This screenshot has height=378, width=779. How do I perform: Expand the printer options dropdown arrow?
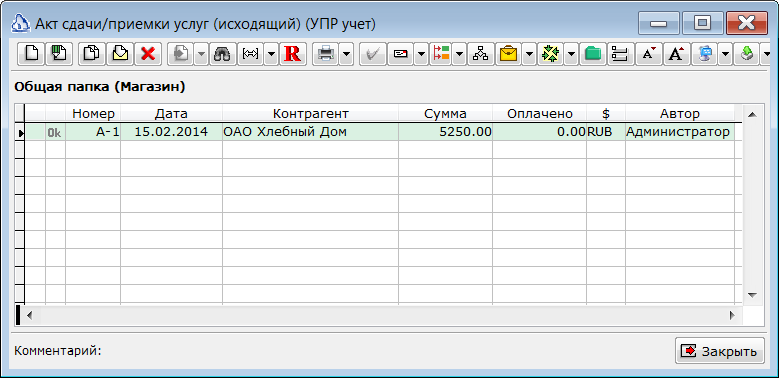coord(346,53)
